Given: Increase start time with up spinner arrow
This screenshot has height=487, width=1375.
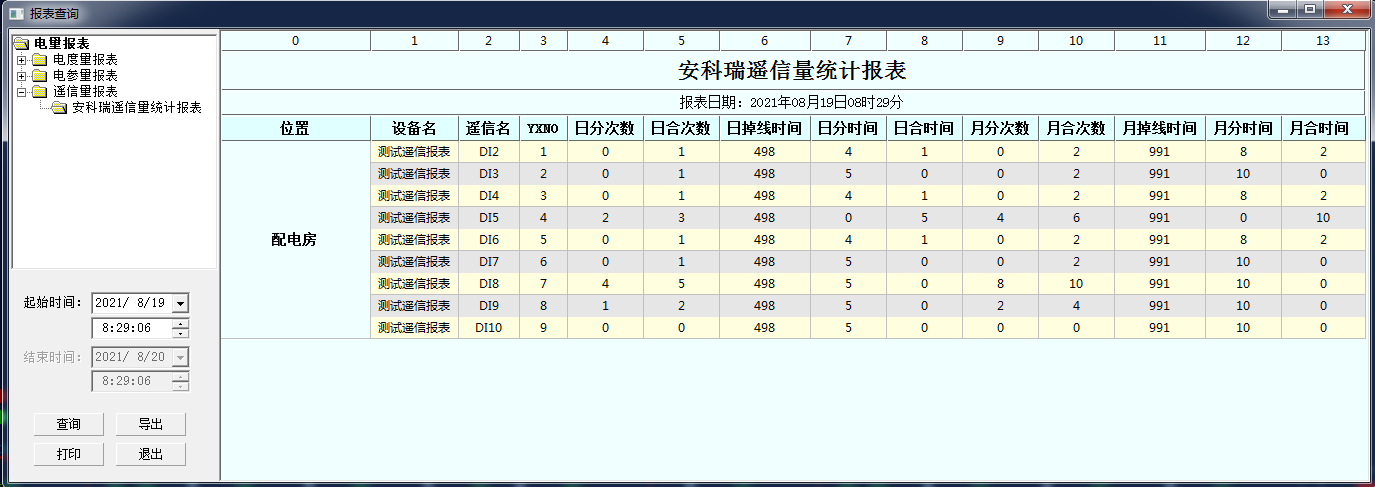Looking at the screenshot, I should tap(180, 323).
